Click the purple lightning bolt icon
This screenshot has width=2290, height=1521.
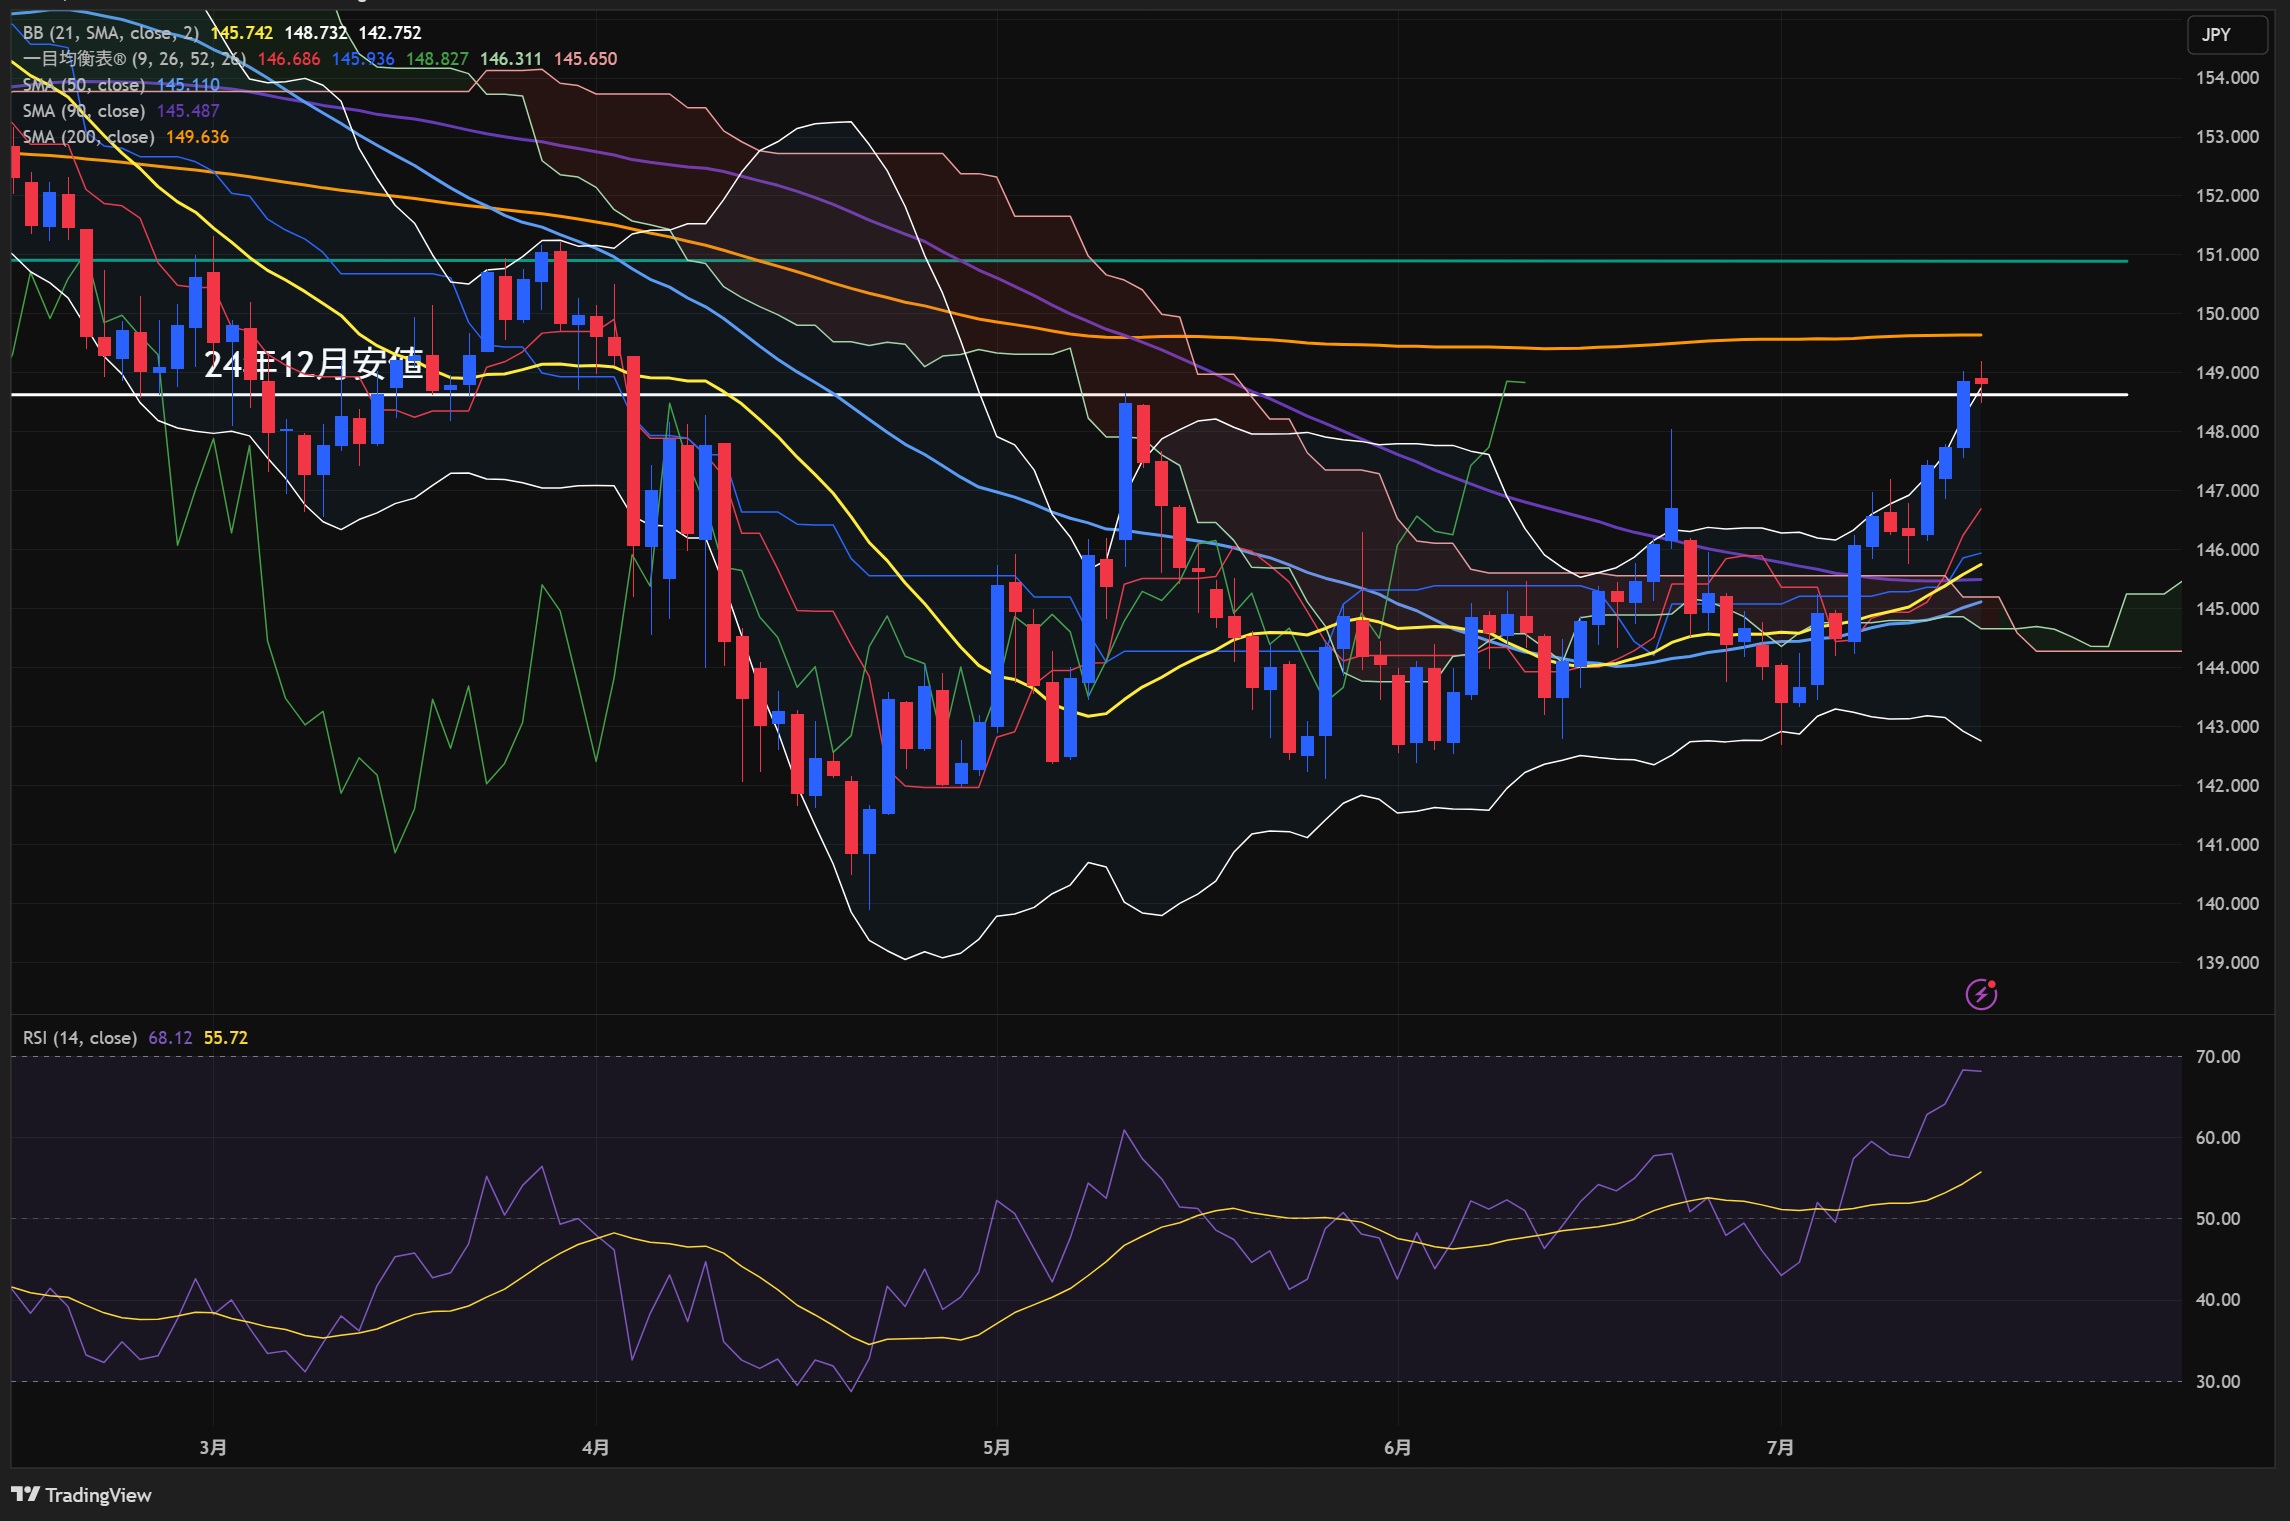(1981, 994)
